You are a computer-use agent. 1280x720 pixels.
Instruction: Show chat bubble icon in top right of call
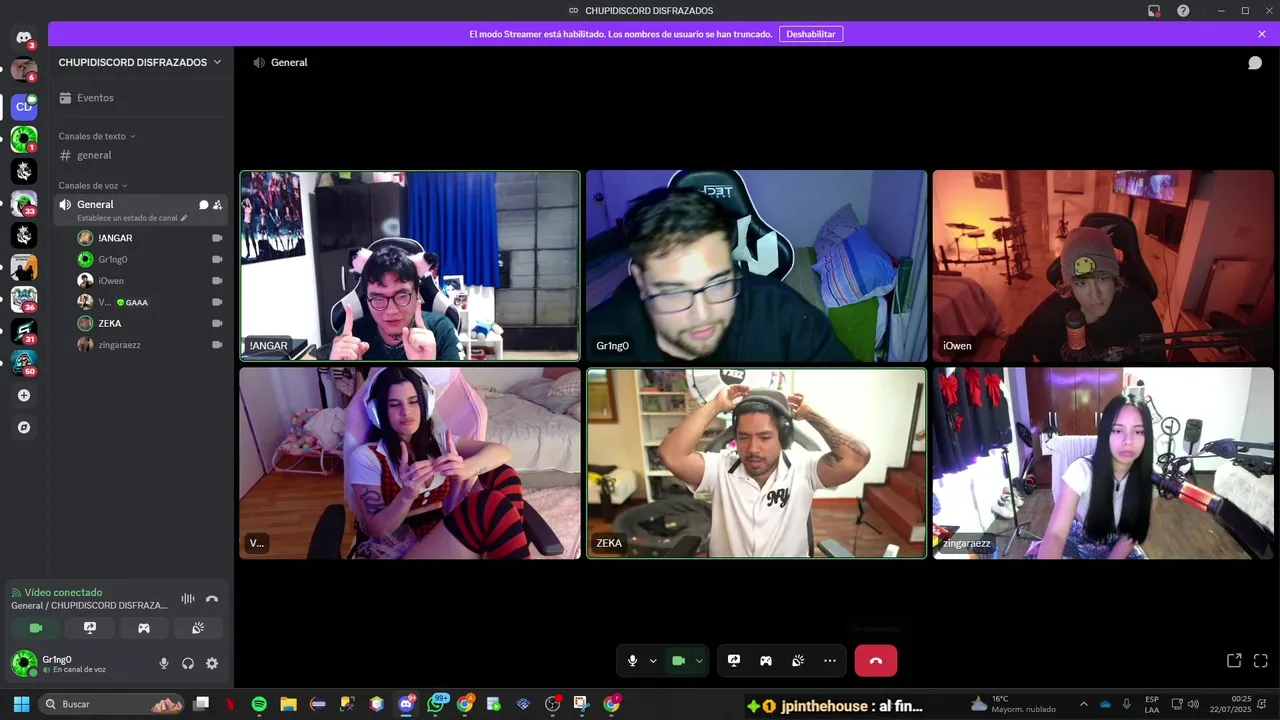1255,63
